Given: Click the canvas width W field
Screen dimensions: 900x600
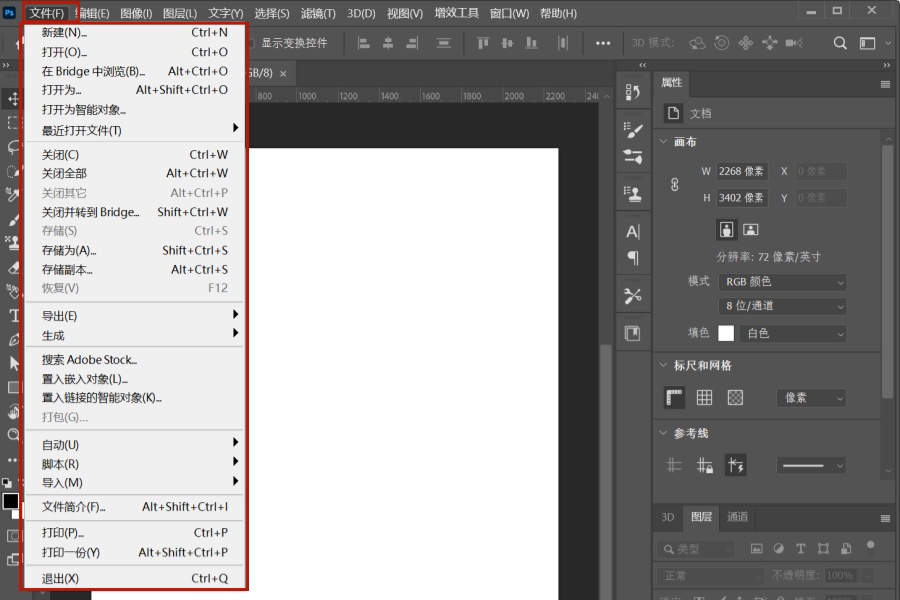Looking at the screenshot, I should pos(742,171).
